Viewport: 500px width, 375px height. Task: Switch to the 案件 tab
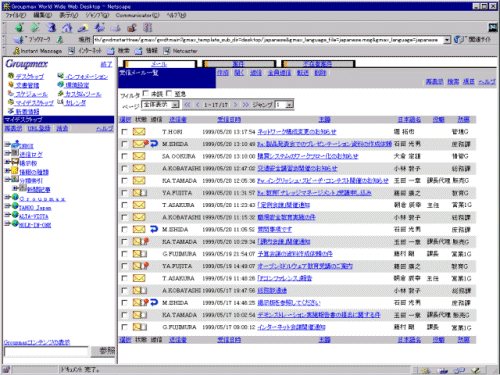(239, 64)
